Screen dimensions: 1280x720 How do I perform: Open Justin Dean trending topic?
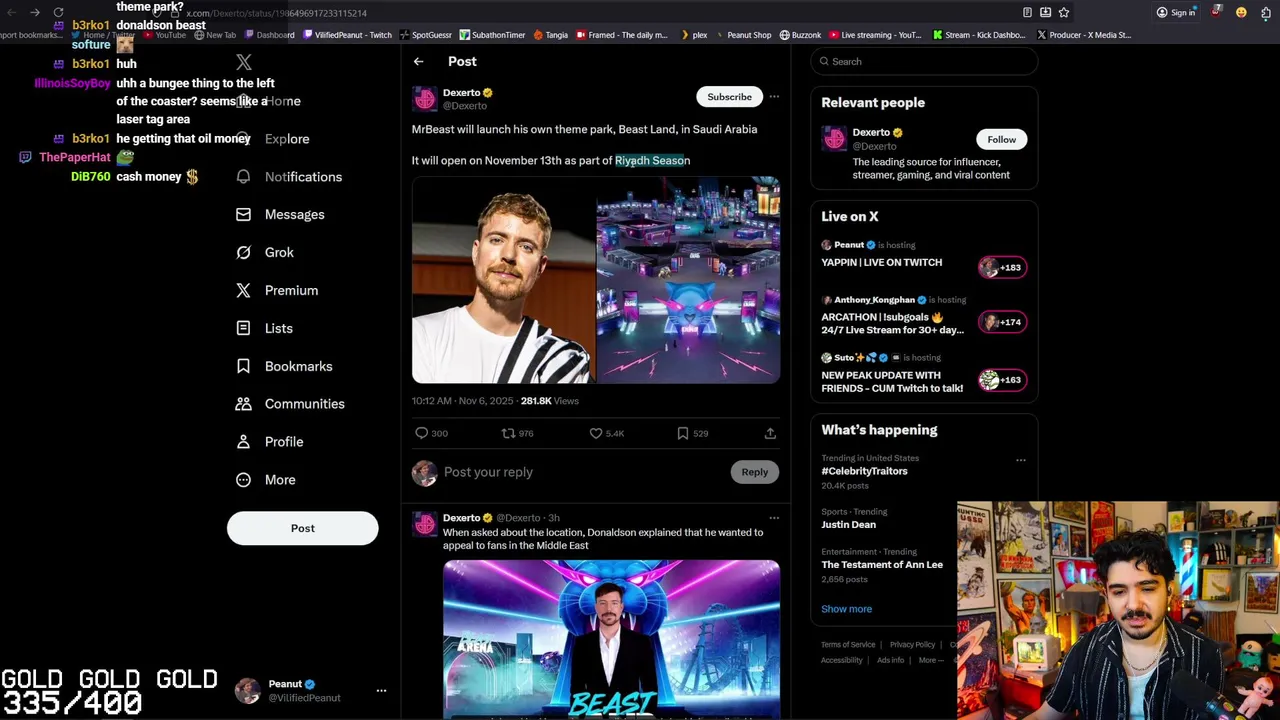[848, 525]
